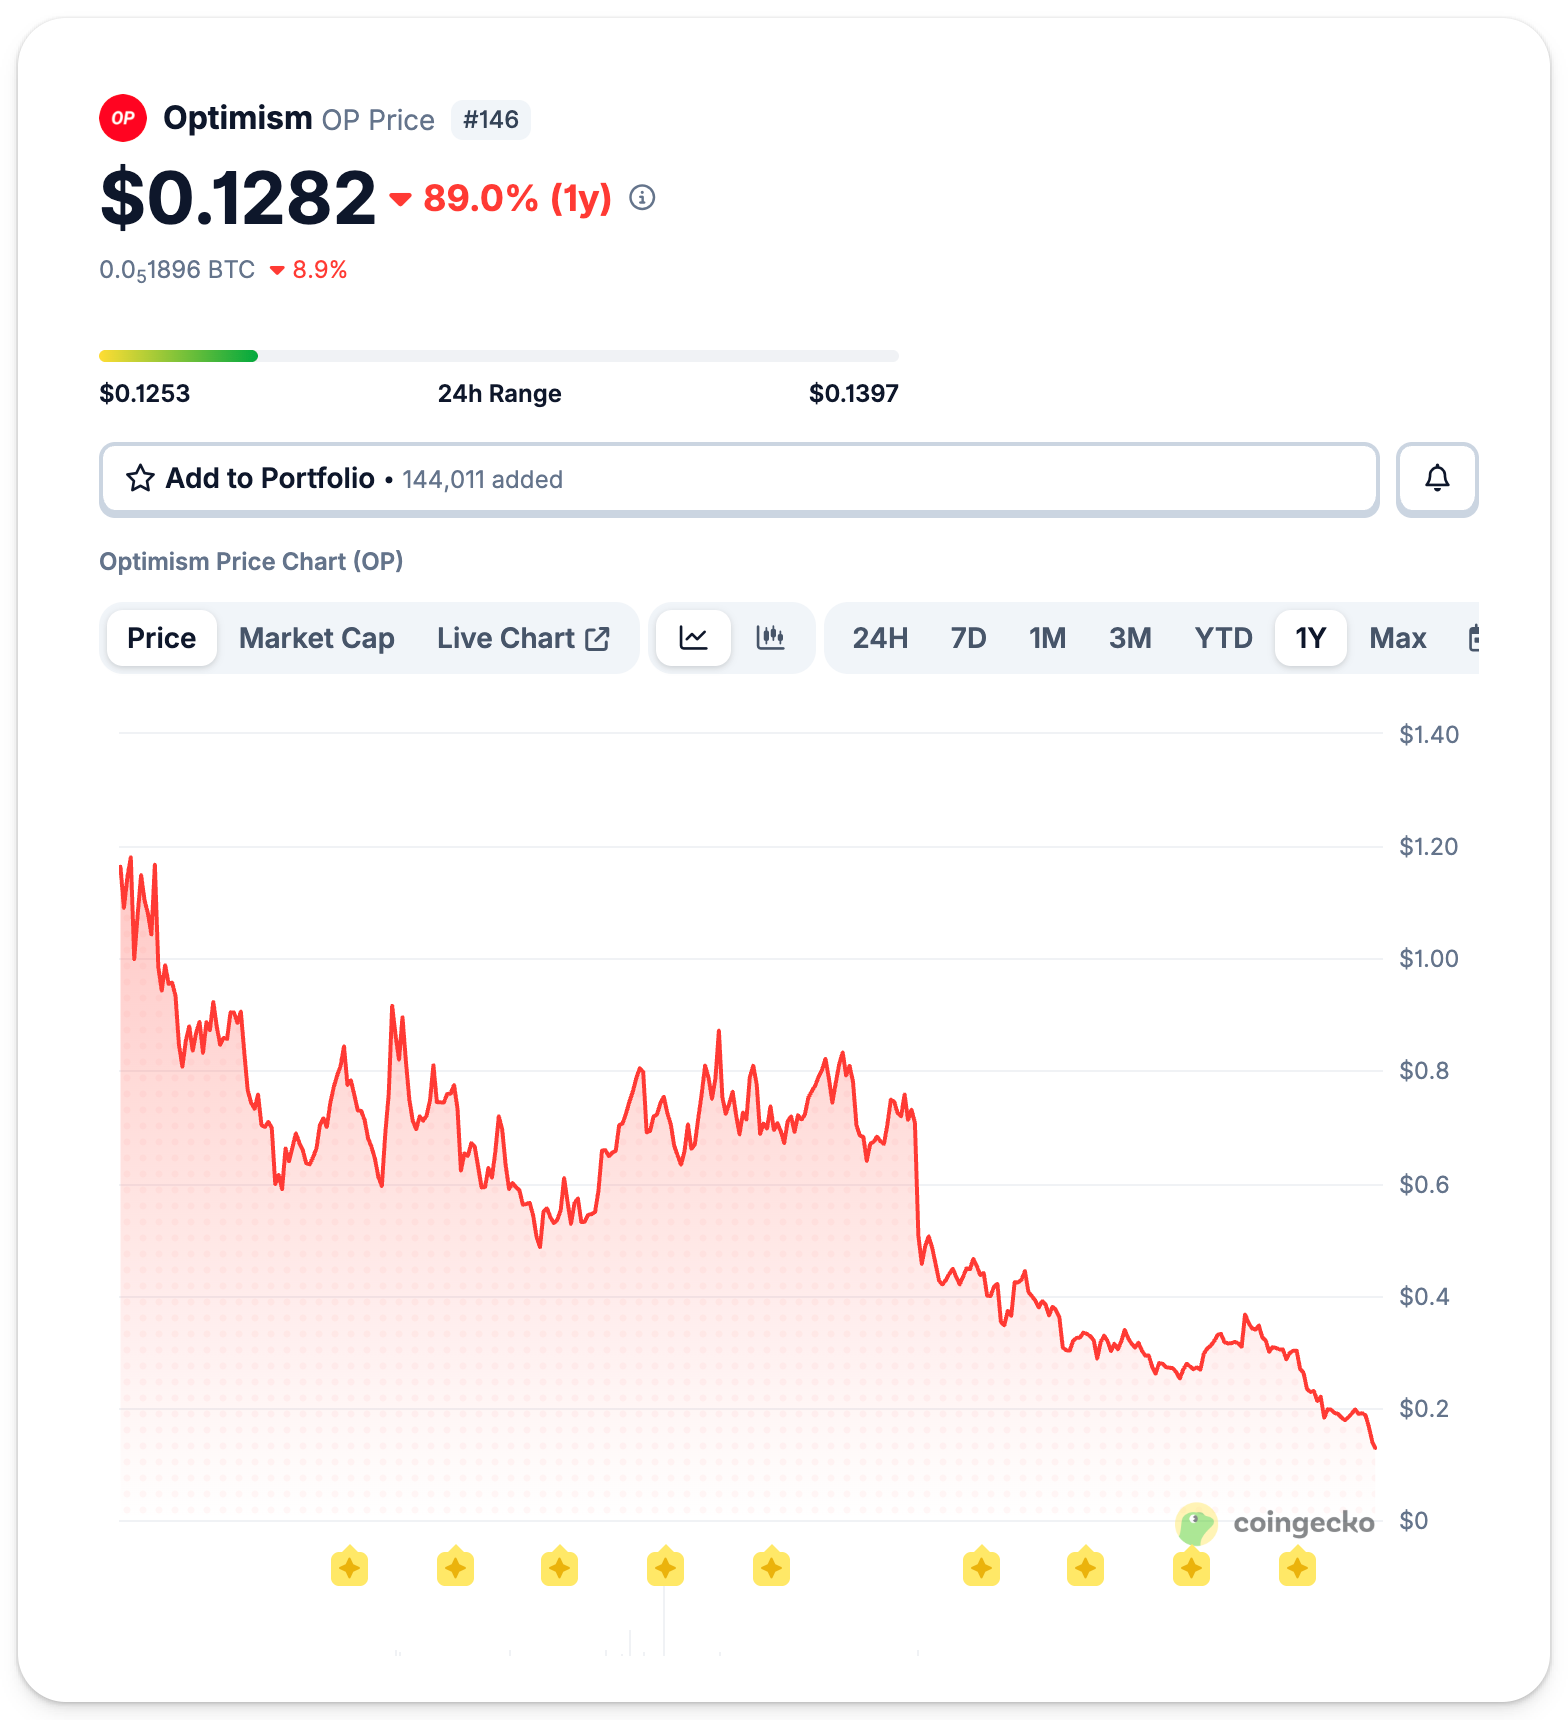Select the Max time range
Image resolution: width=1568 pixels, height=1720 pixels.
click(1397, 638)
